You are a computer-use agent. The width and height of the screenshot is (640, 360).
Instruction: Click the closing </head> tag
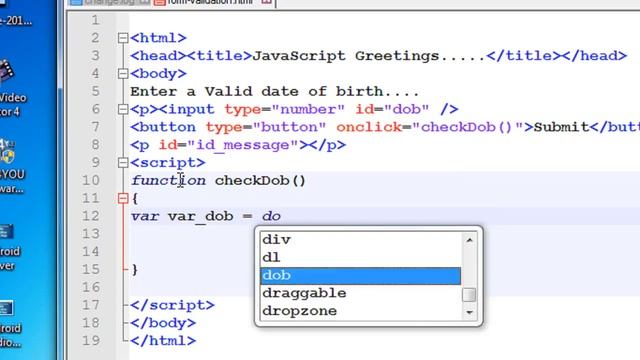pyautogui.click(x=594, y=56)
